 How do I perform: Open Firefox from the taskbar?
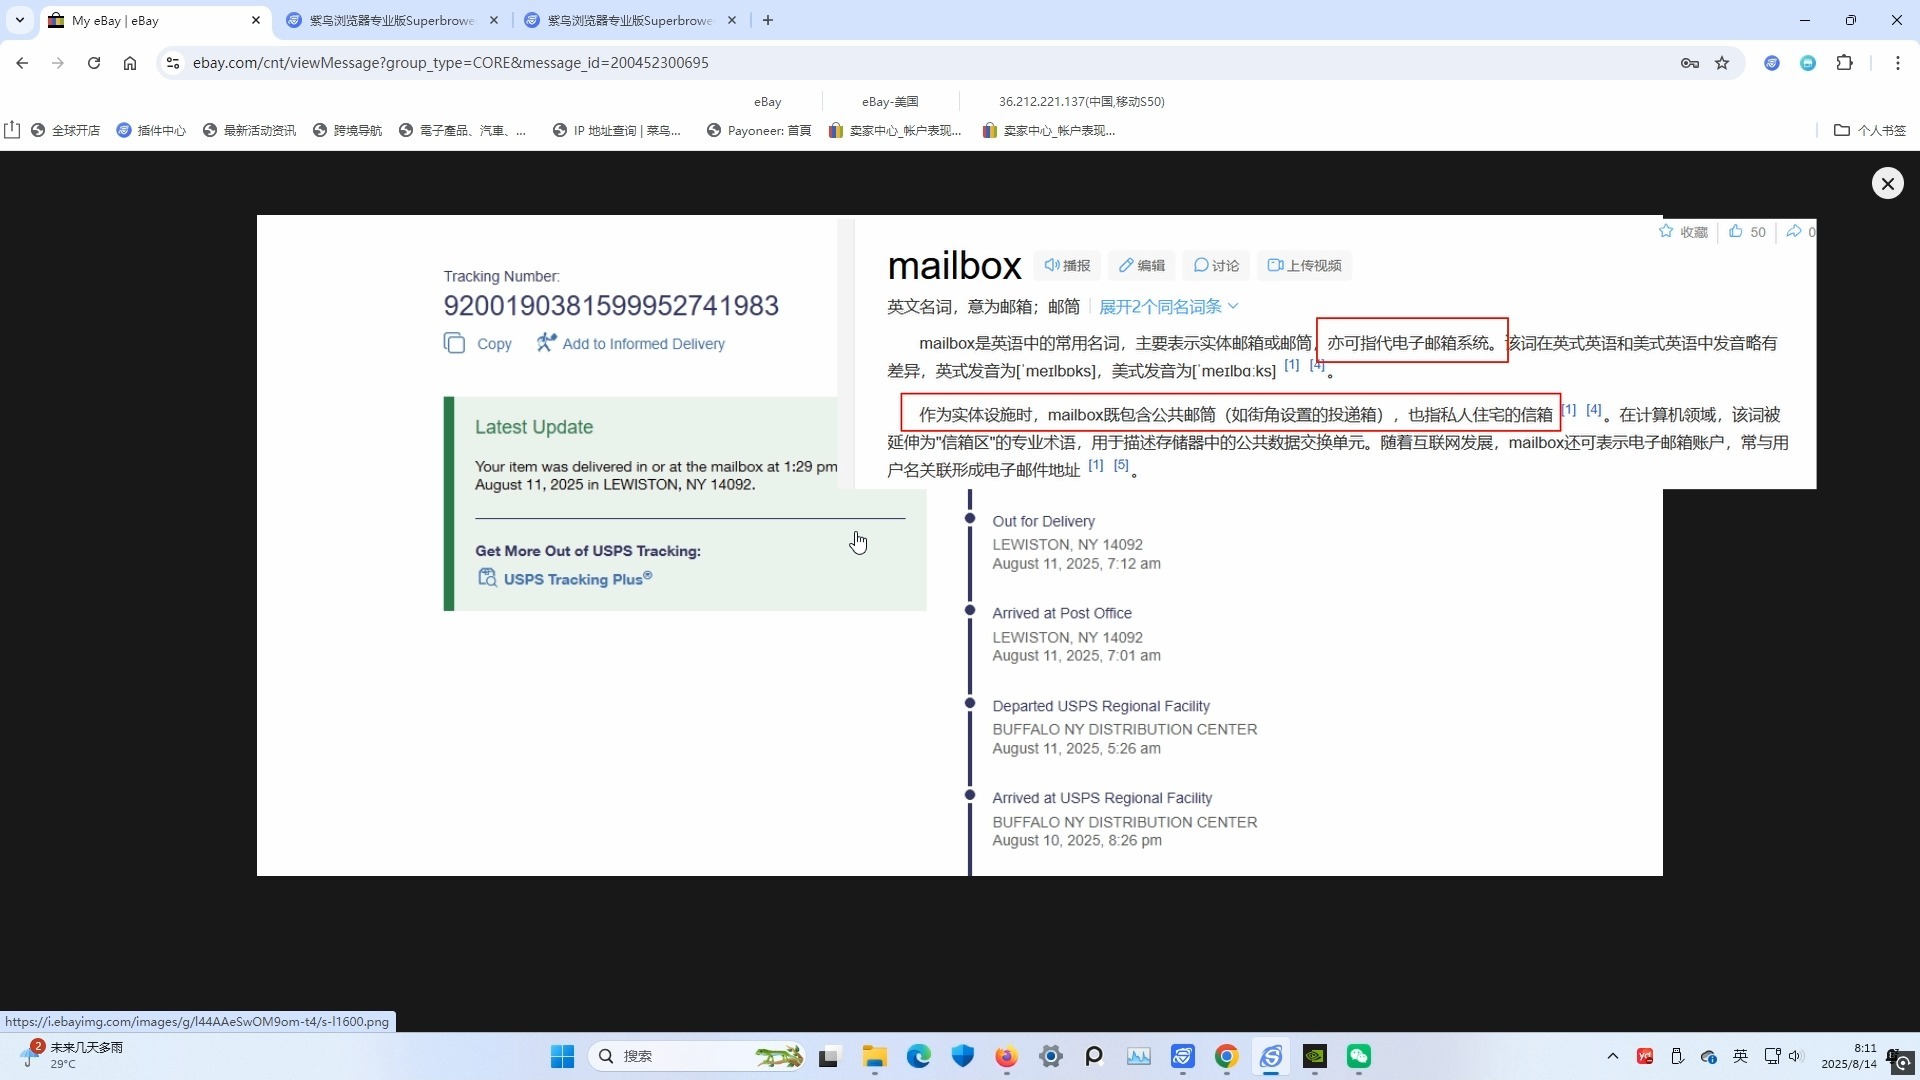[x=1006, y=1056]
